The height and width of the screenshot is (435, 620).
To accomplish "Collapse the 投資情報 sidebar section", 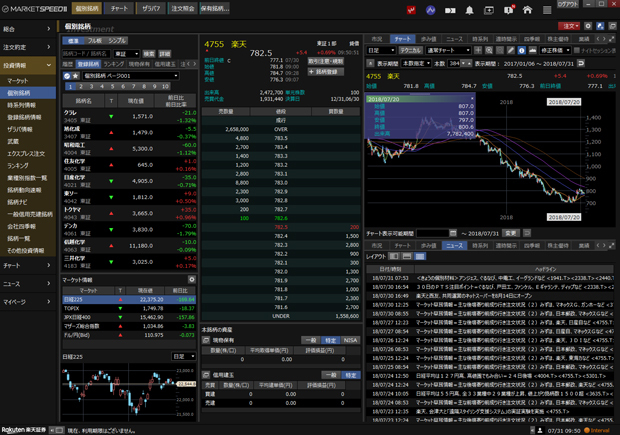I will pos(28,65).
